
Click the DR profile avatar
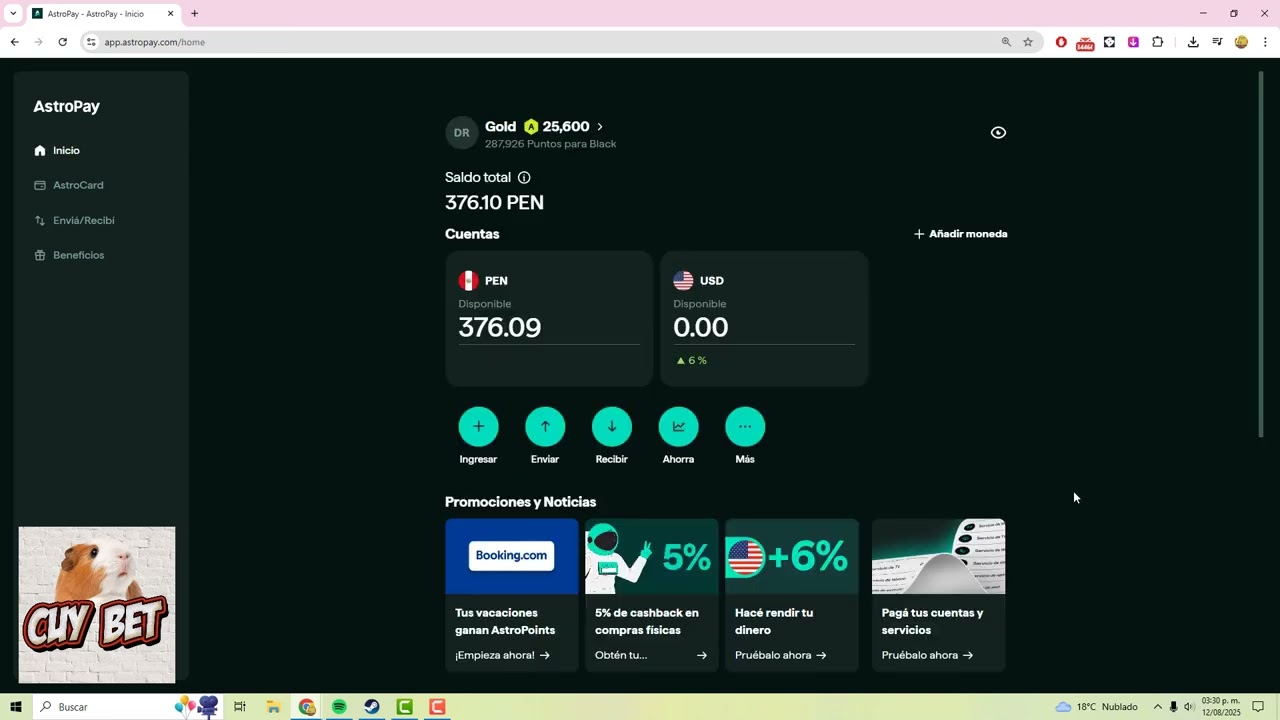point(461,133)
